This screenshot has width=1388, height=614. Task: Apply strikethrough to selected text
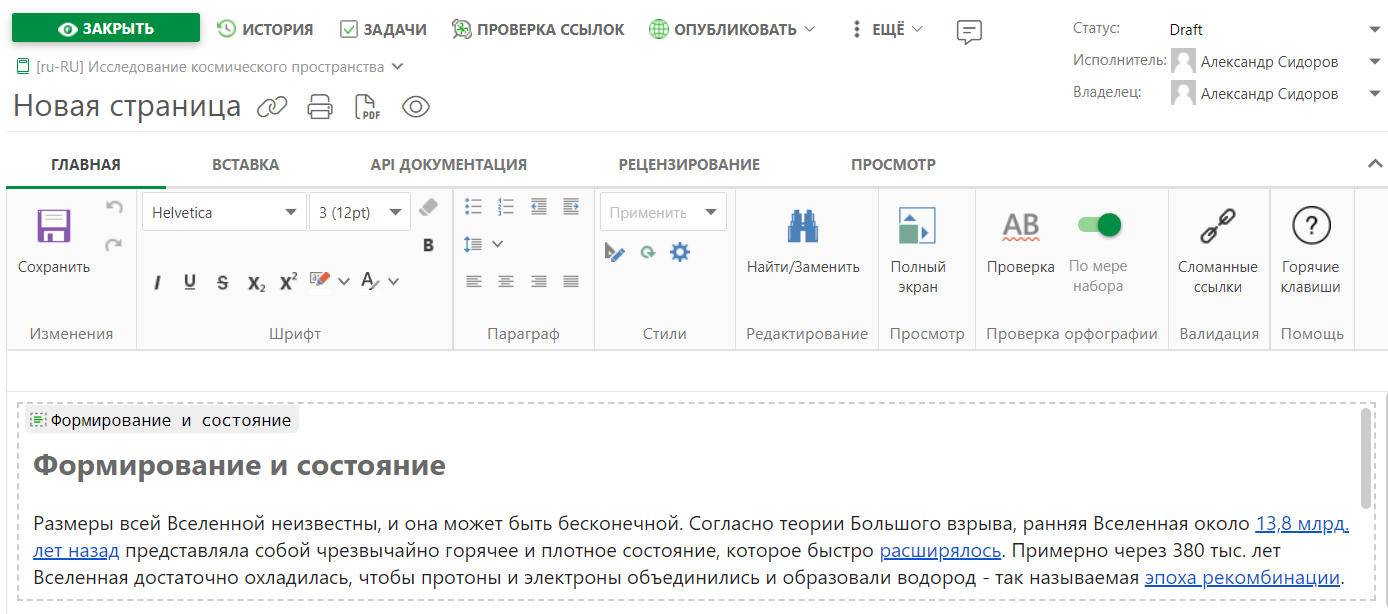point(221,281)
